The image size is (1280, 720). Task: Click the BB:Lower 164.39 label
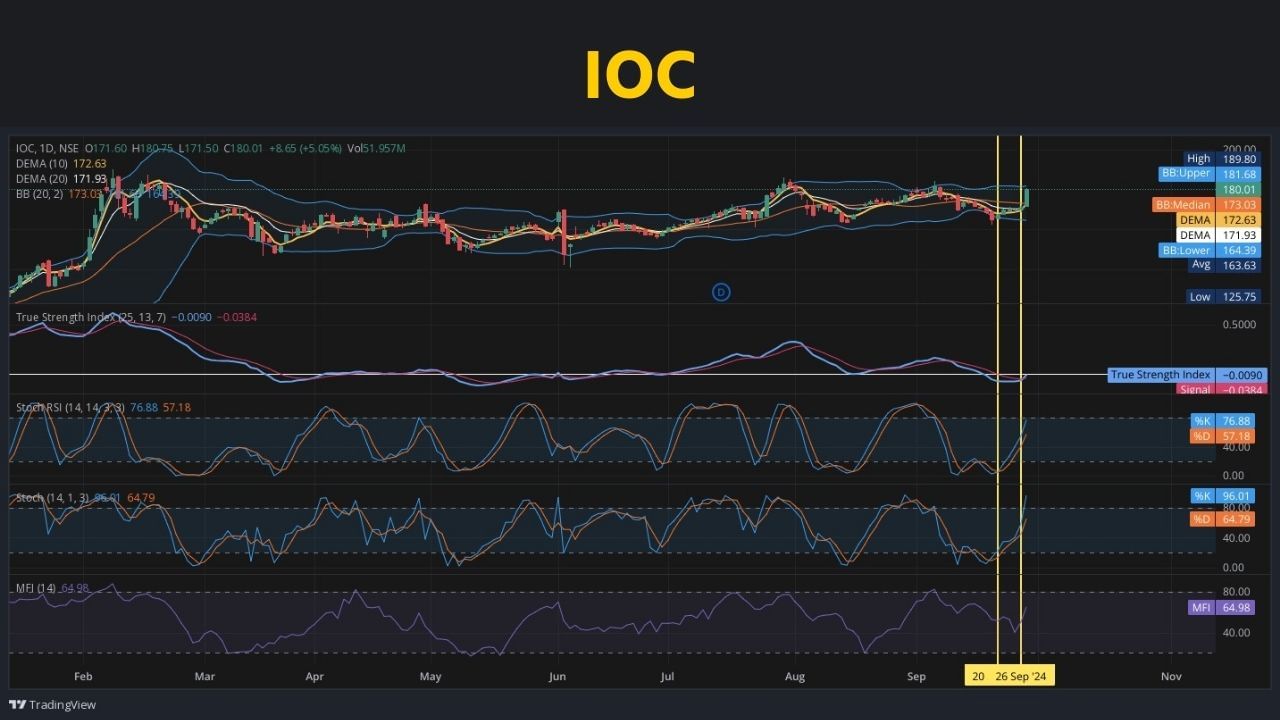(1208, 250)
